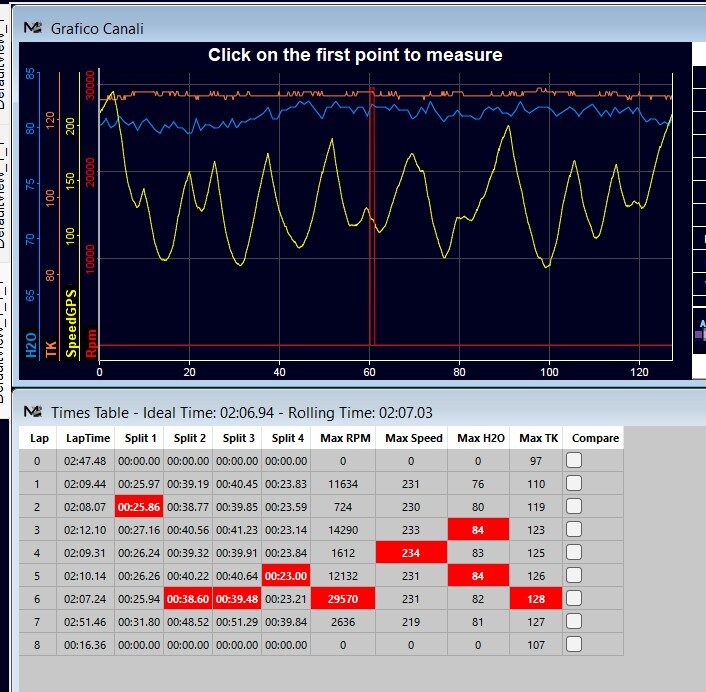Check the Compare box for lap 4
Image resolution: width=706 pixels, height=692 pixels.
click(x=574, y=552)
